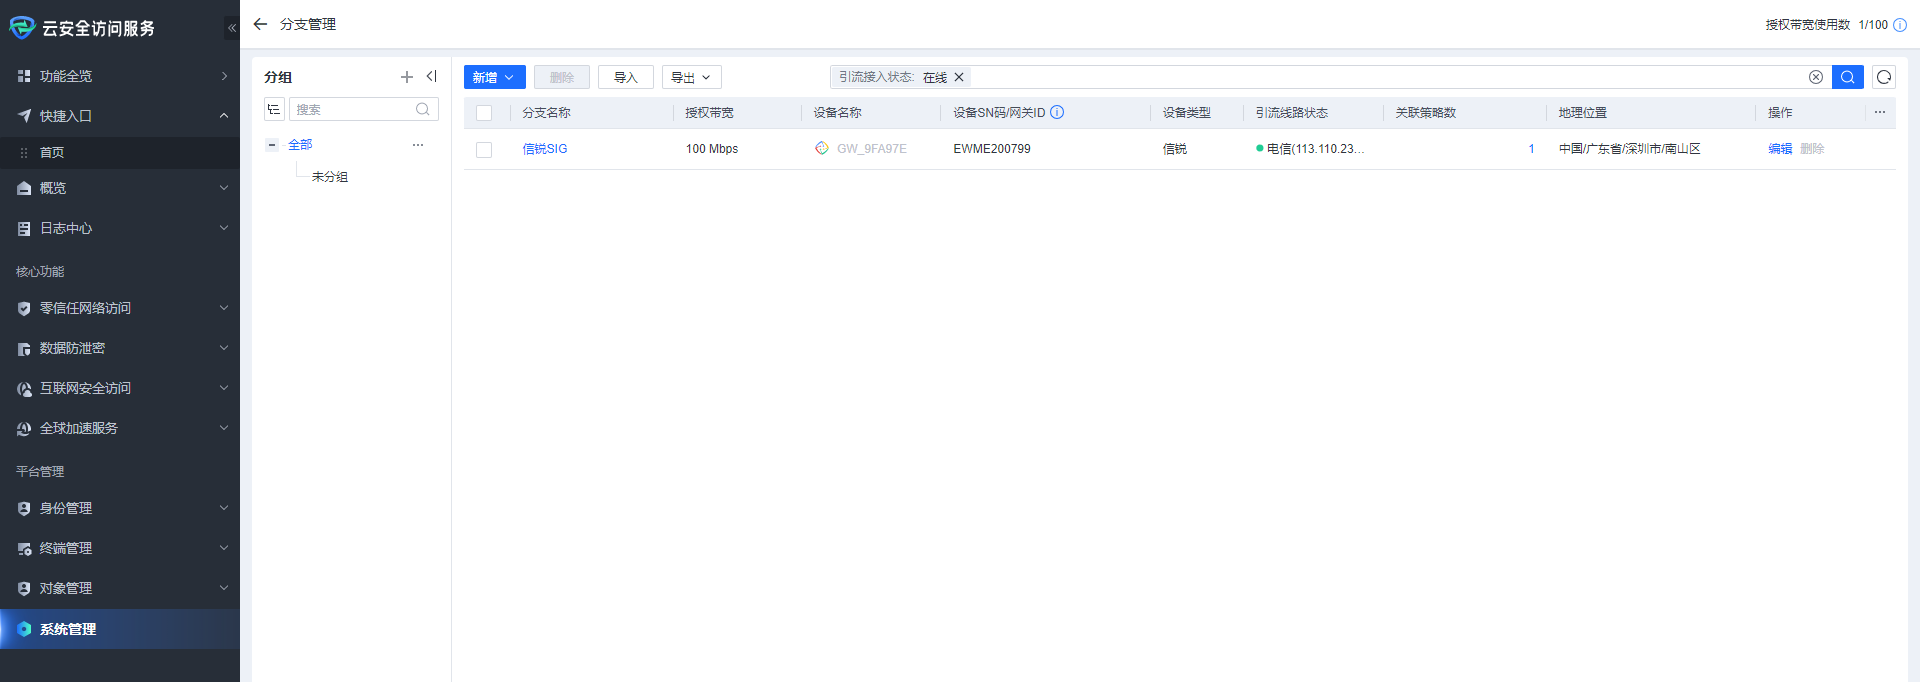The image size is (1920, 682).
Task: Select the 未分组 tree item
Action: pyautogui.click(x=330, y=177)
